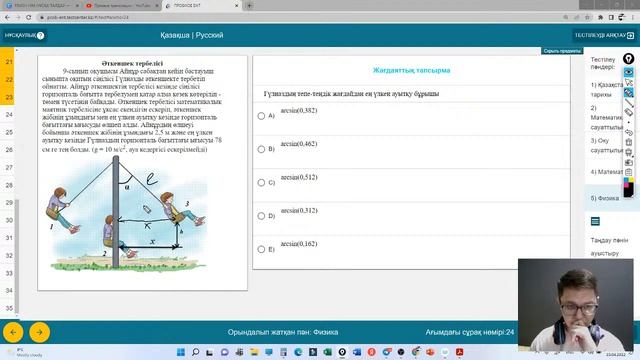
Task: Click Тестілеуді аяқтау finish test button
Action: (x=604, y=36)
